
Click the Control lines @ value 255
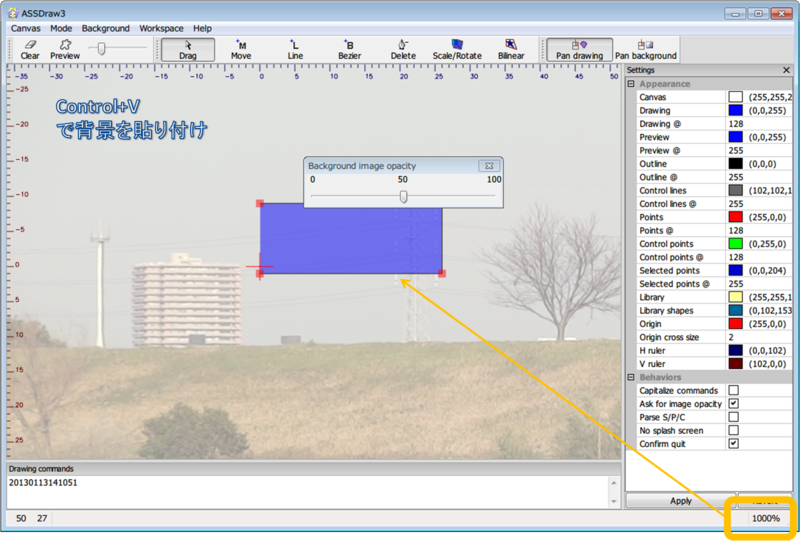(x=736, y=204)
